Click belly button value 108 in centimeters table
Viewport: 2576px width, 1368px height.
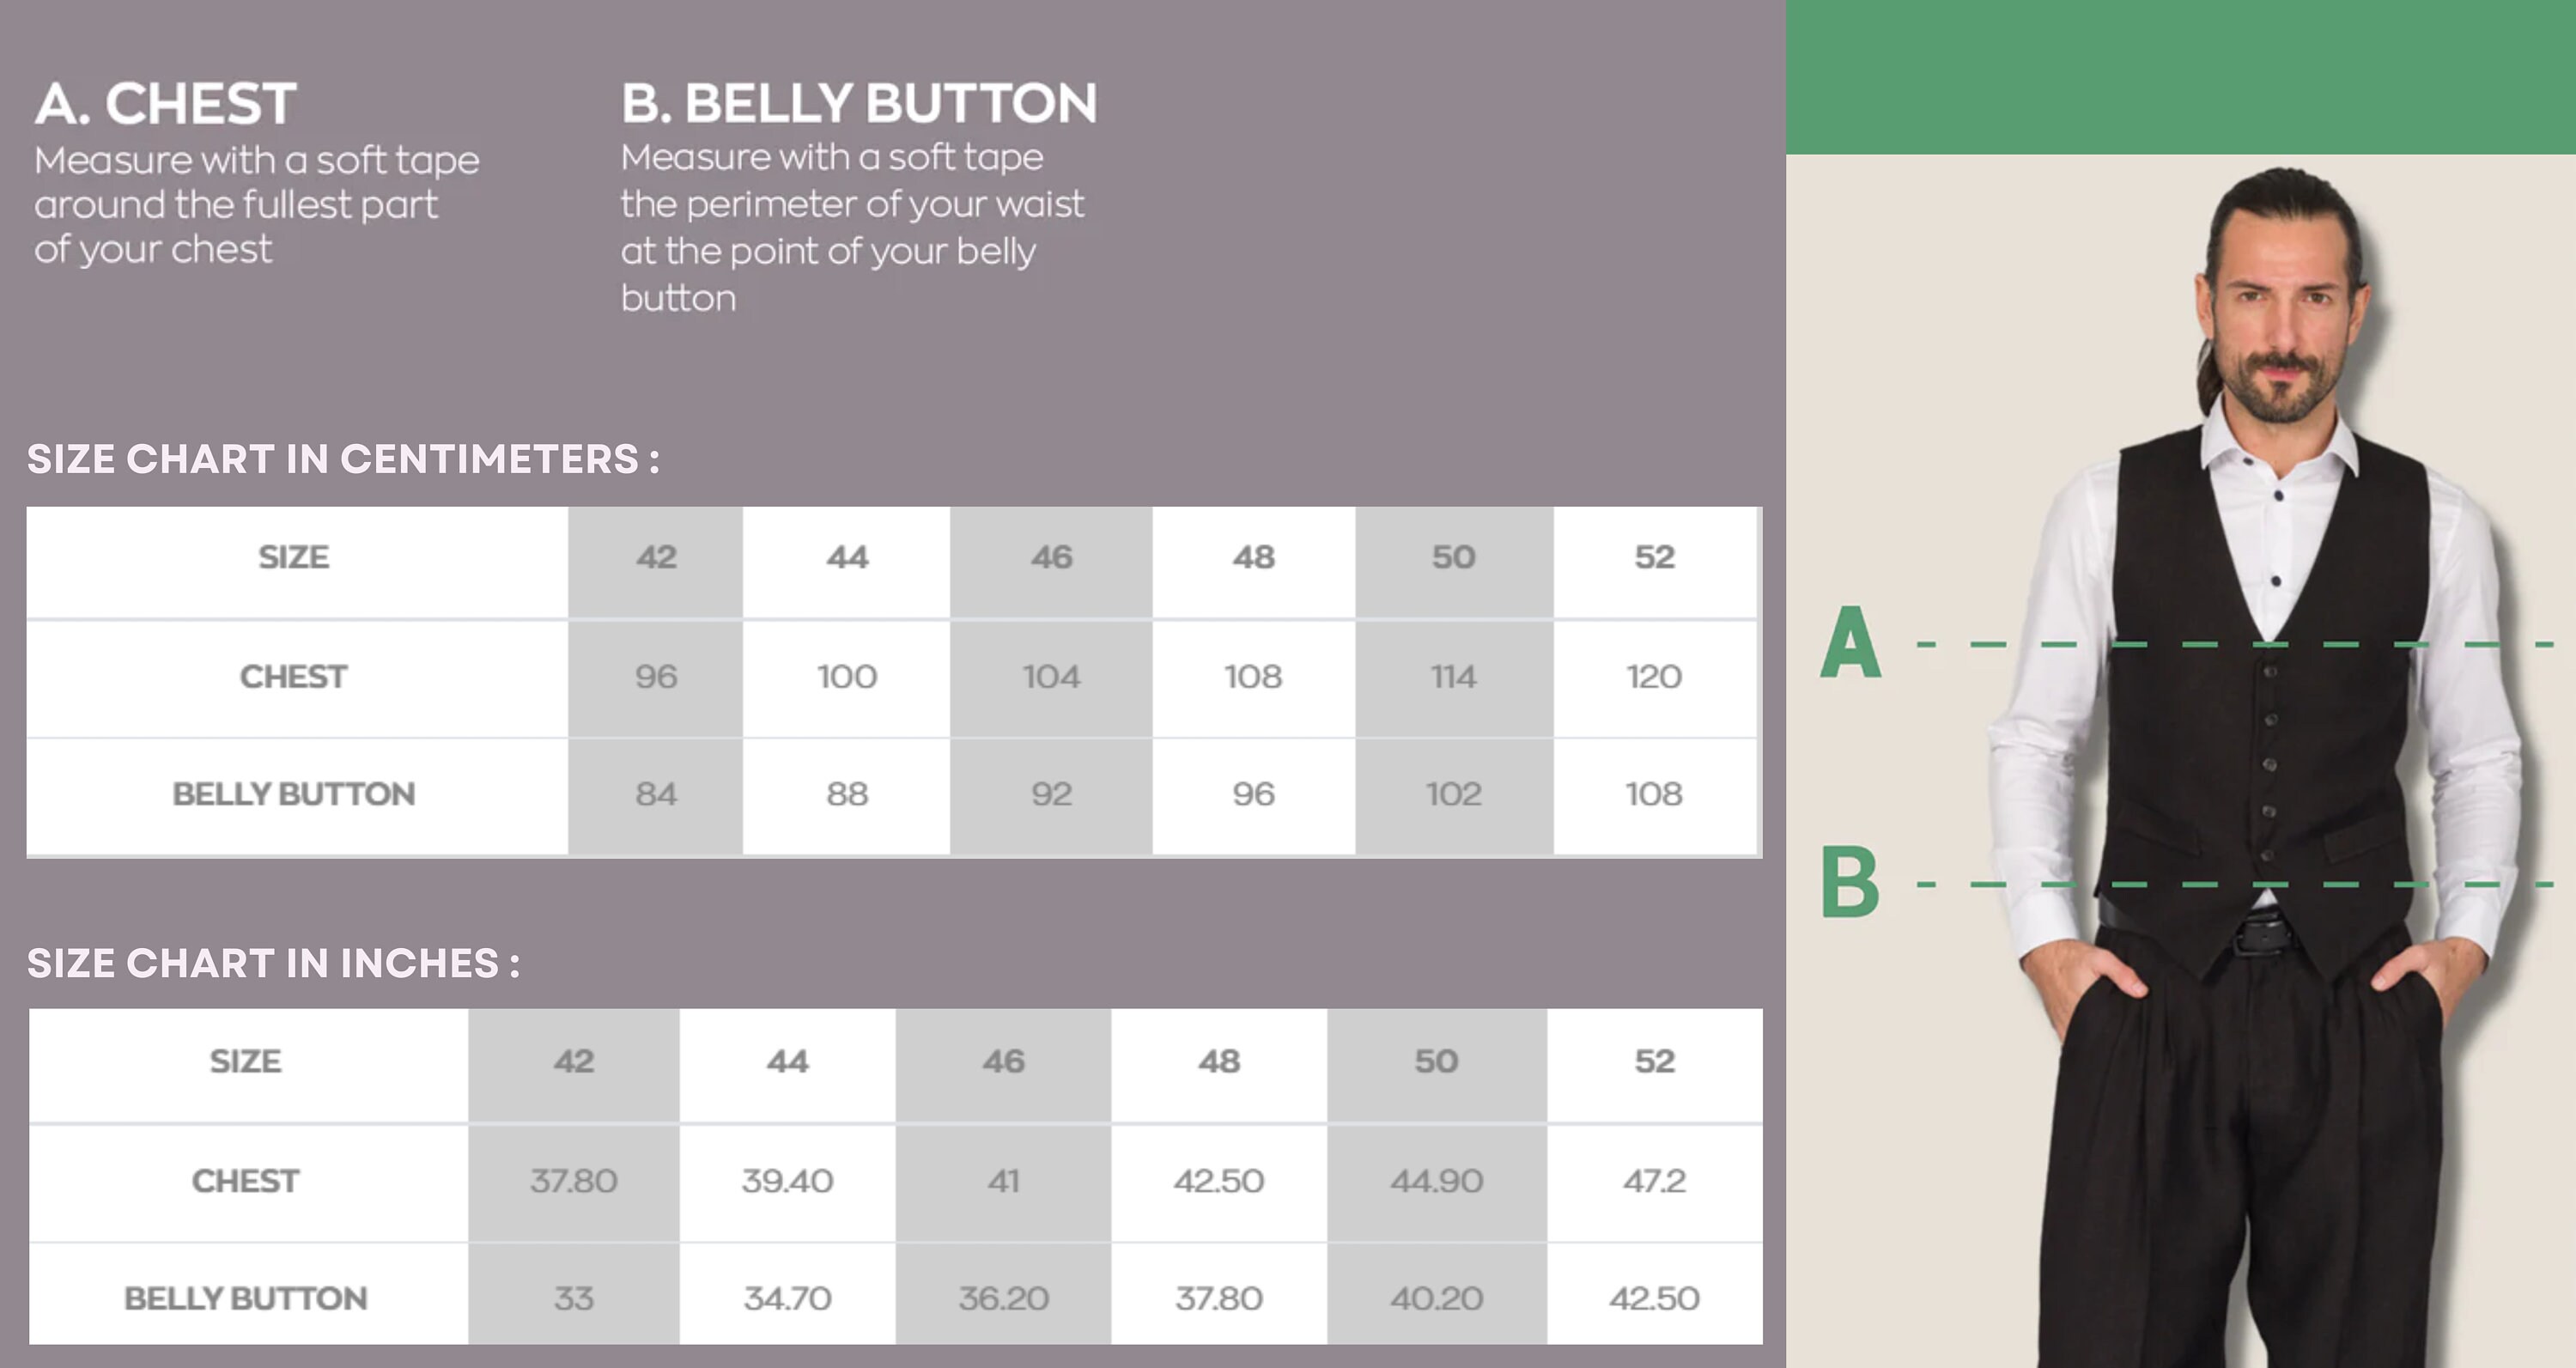tap(1654, 794)
